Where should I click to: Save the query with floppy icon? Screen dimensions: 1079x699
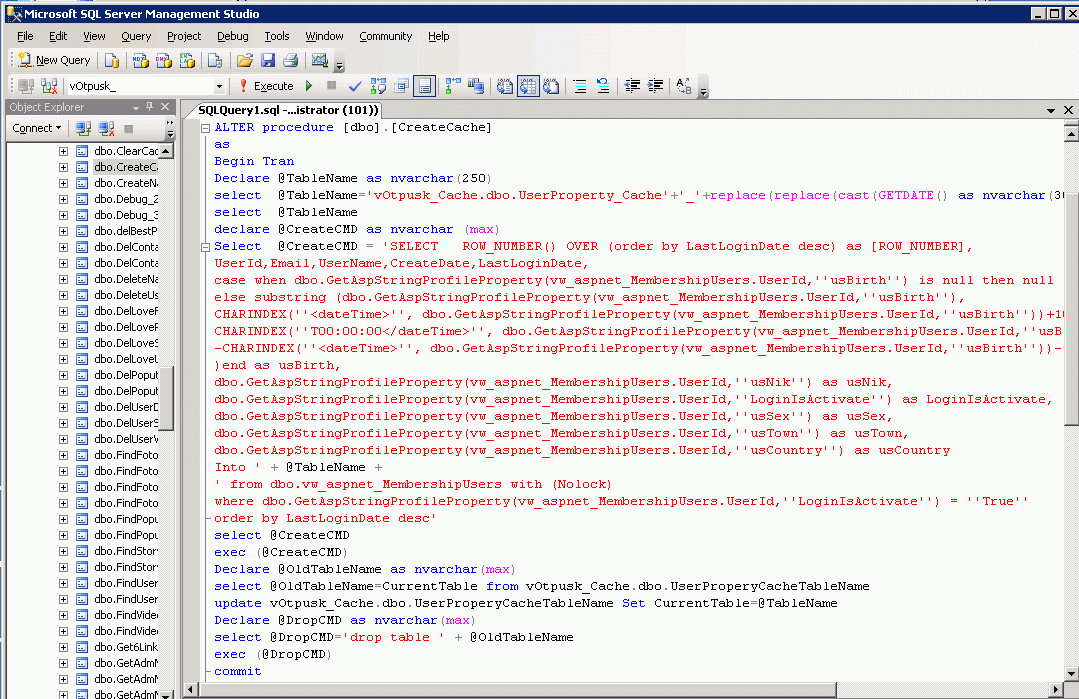[x=268, y=61]
